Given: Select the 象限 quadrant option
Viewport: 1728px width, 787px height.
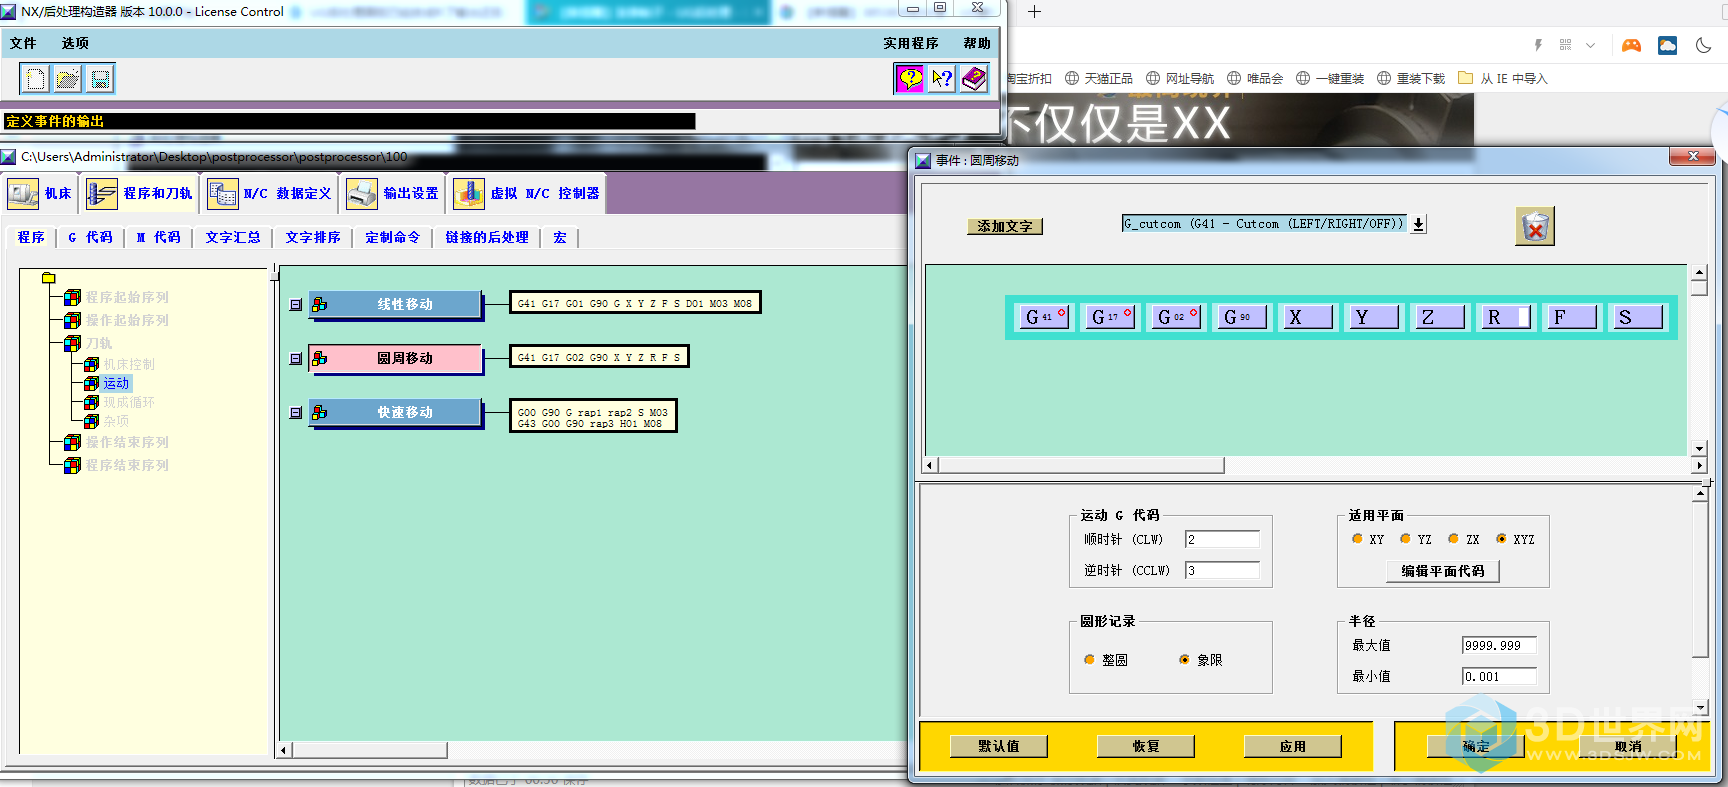Looking at the screenshot, I should [1185, 660].
